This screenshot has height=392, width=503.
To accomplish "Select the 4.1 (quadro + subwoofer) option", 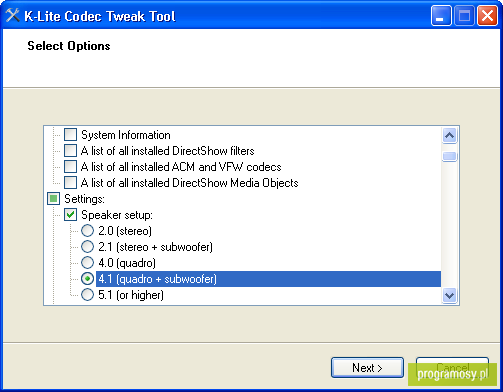I will point(87,279).
